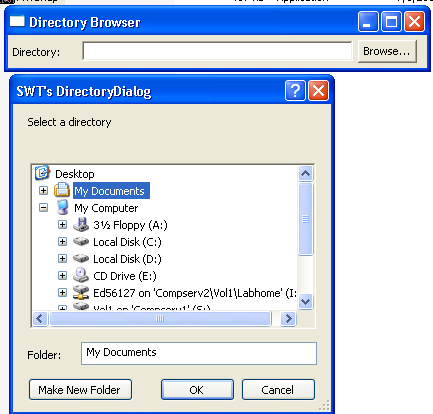
Task: Click the vertical scrollbar up arrow
Action: click(305, 173)
